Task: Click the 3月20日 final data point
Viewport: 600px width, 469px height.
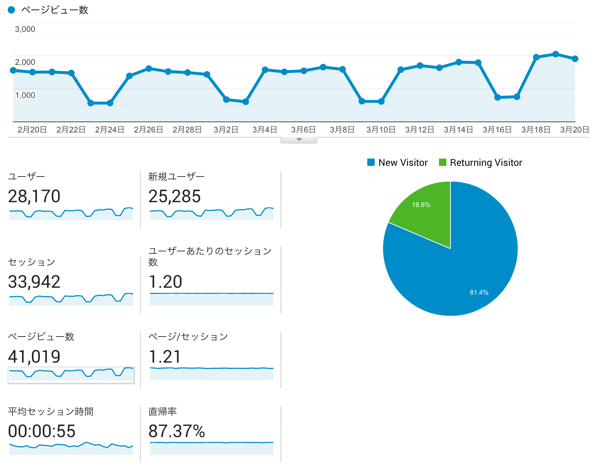Action: (x=575, y=59)
